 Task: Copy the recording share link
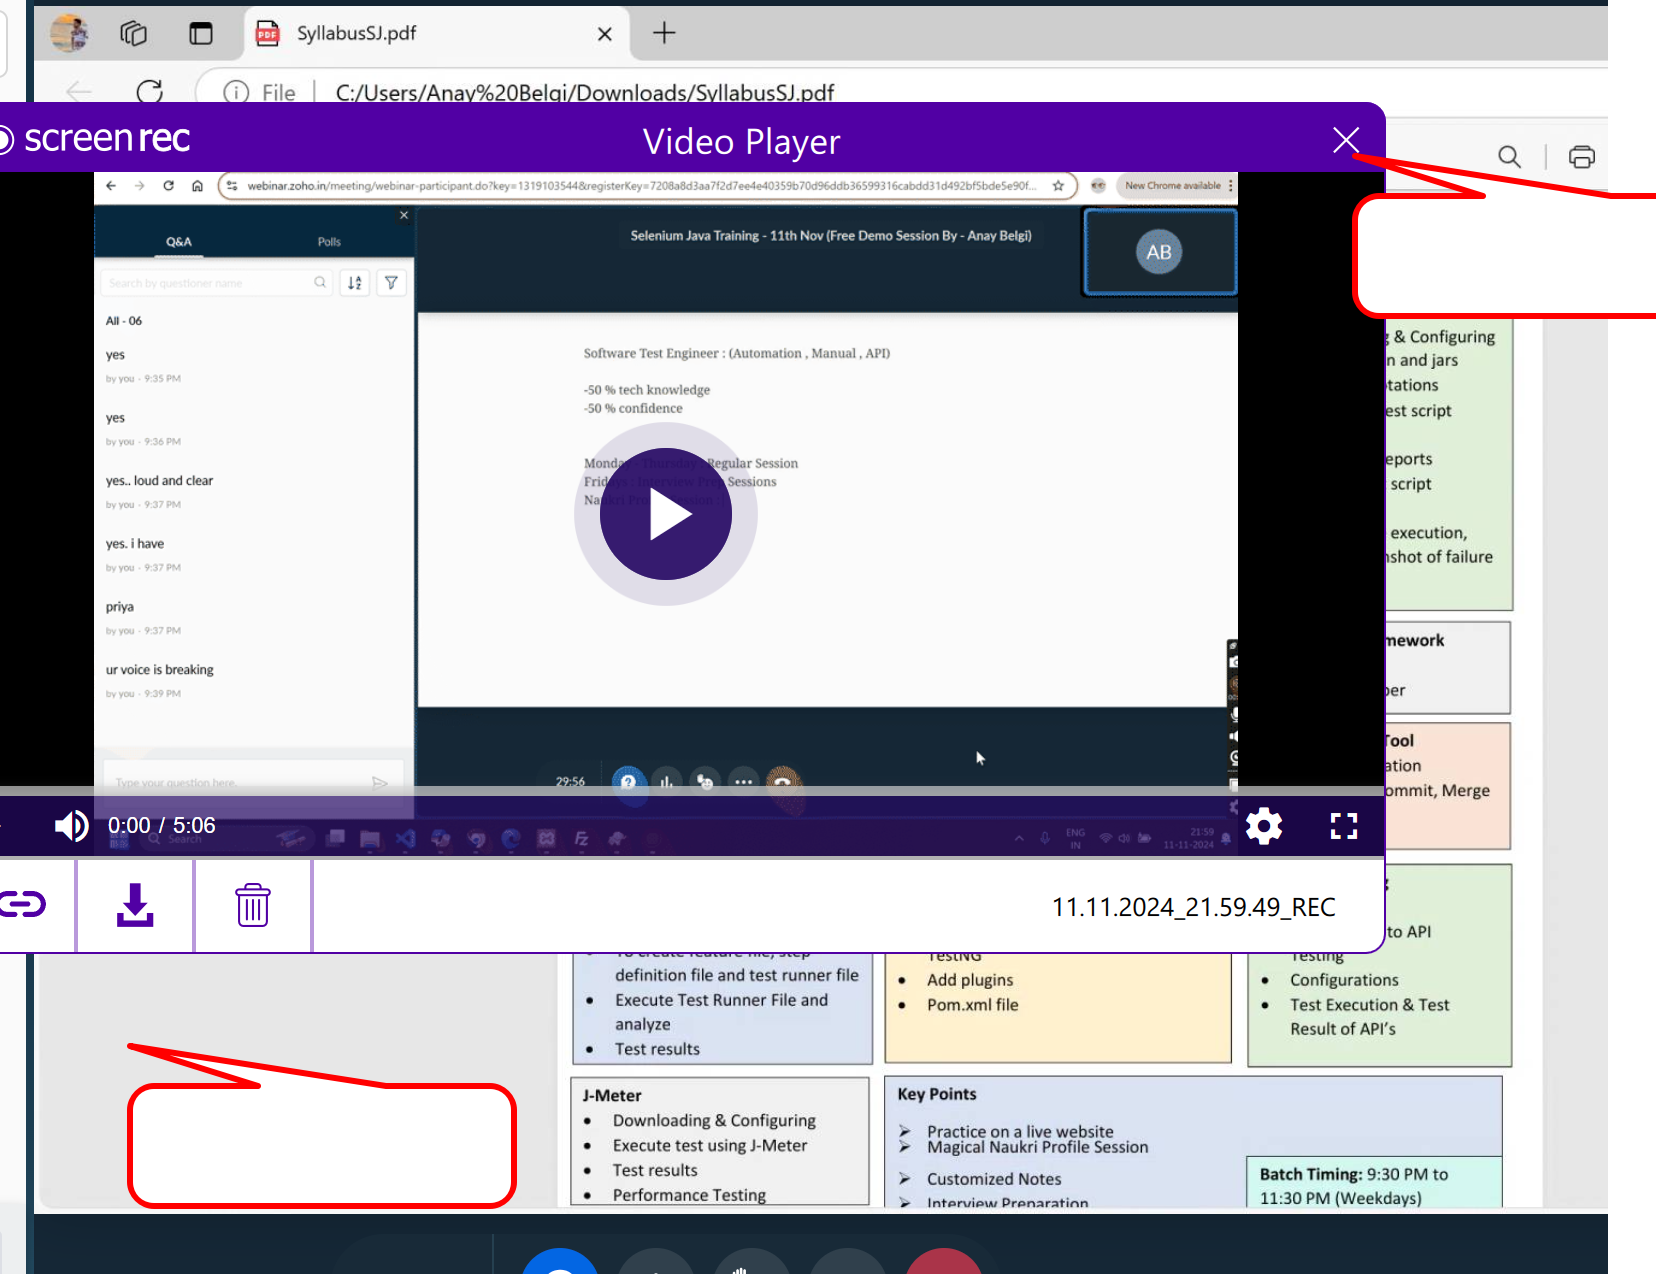24,905
